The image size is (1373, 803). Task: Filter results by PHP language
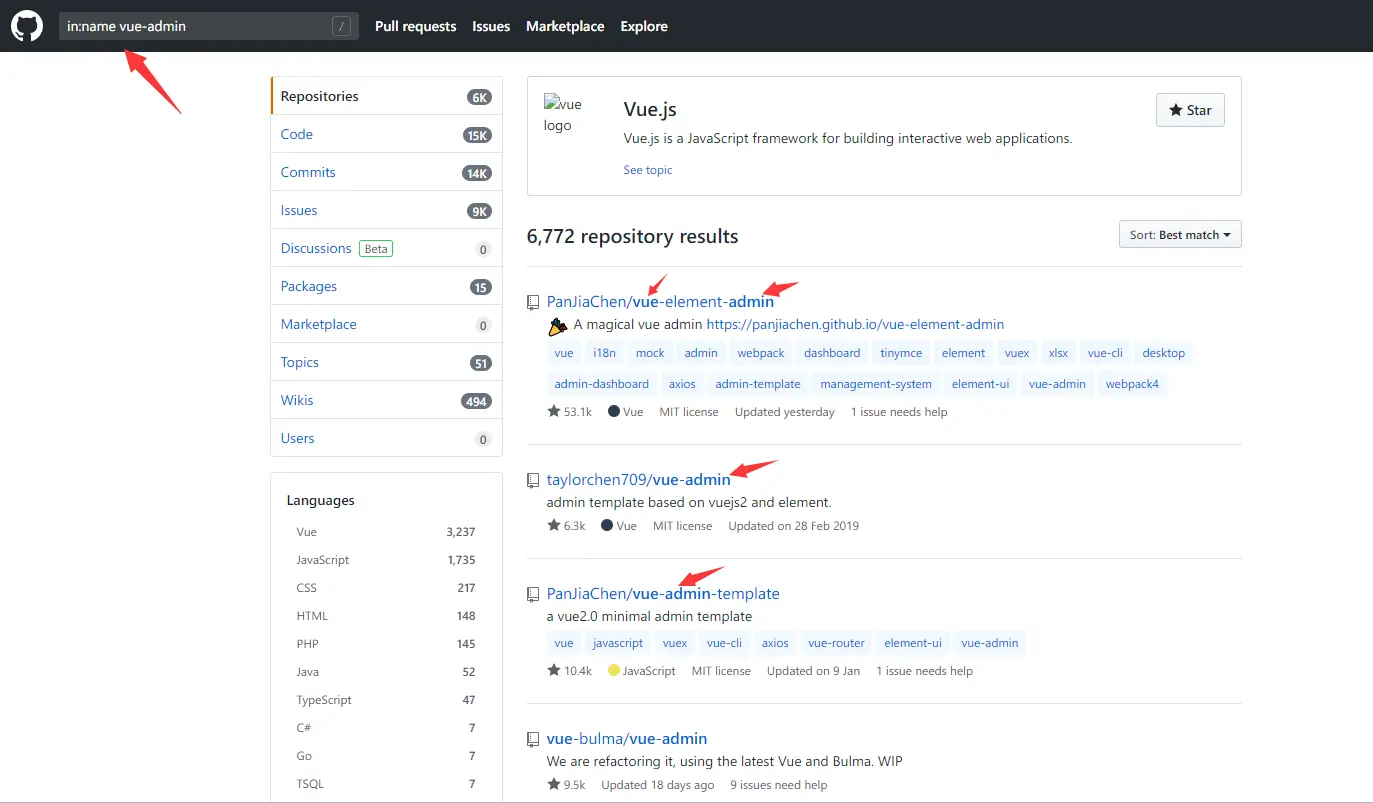tap(386, 644)
